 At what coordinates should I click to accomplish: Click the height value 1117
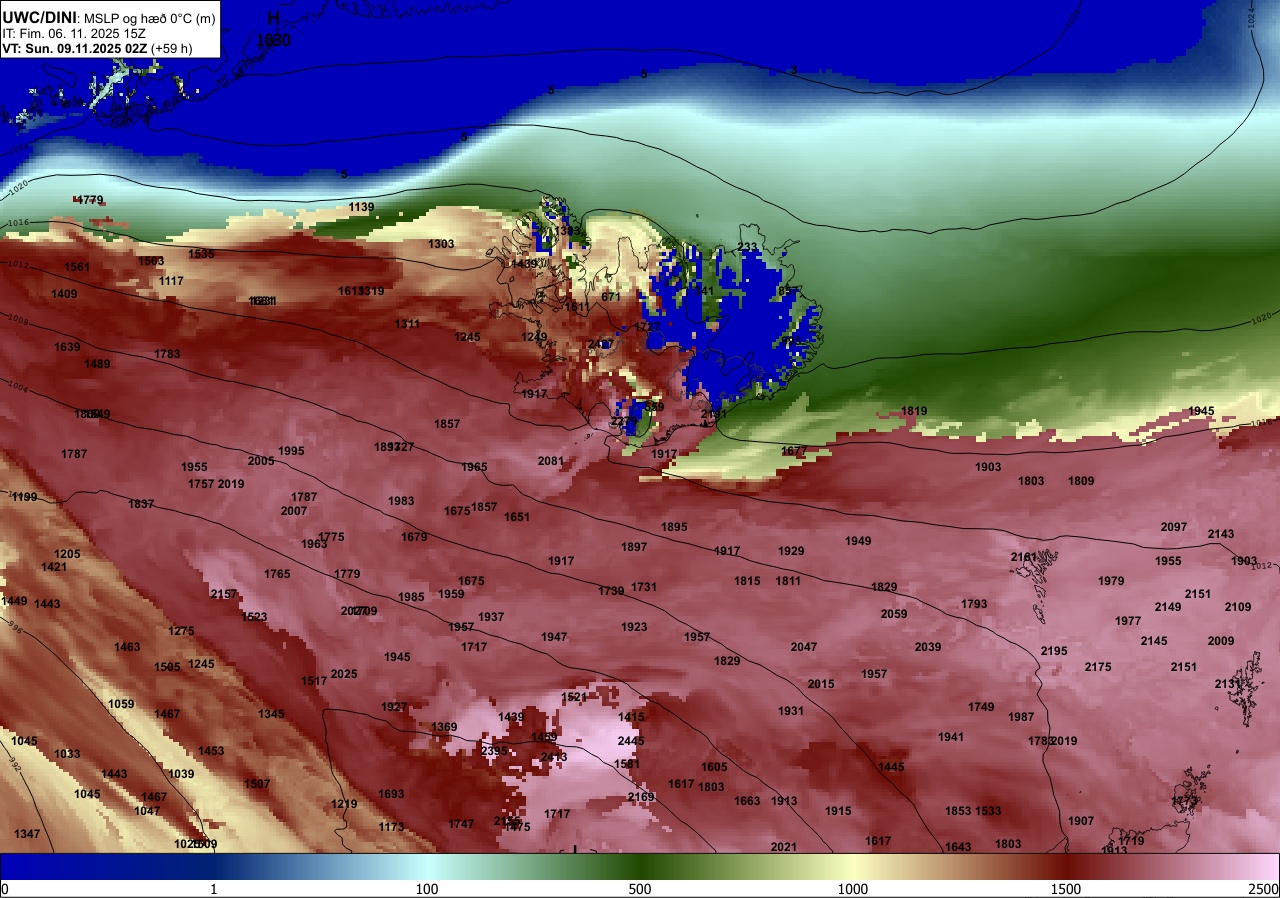pos(171,281)
